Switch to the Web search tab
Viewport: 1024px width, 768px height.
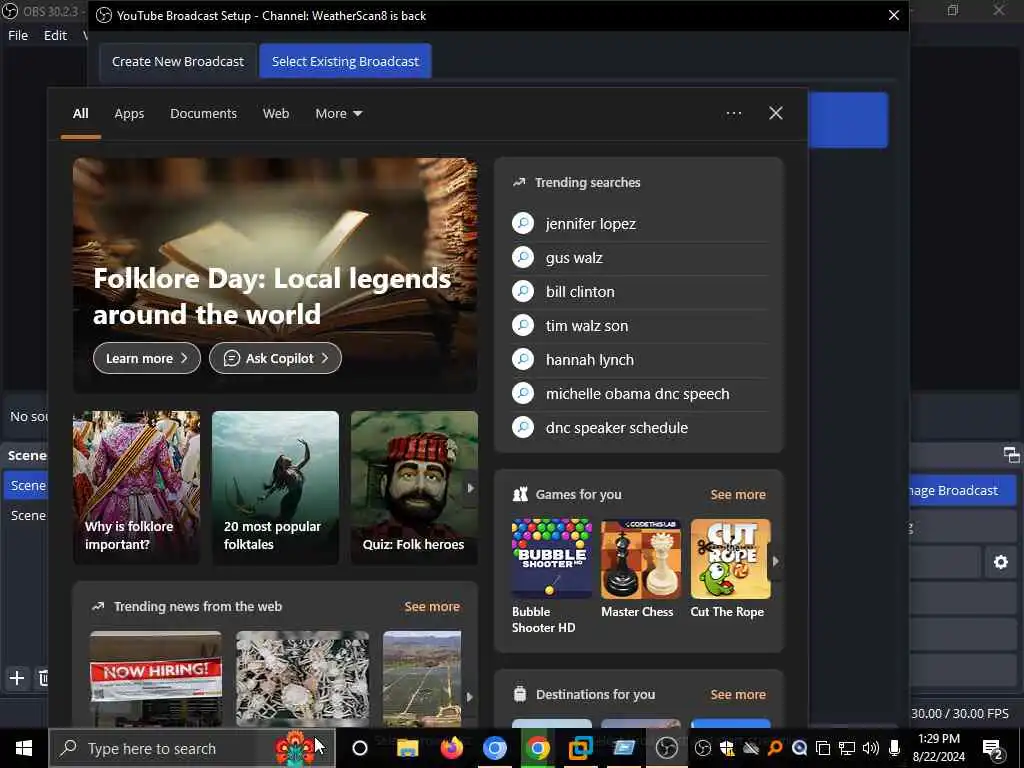[276, 114]
